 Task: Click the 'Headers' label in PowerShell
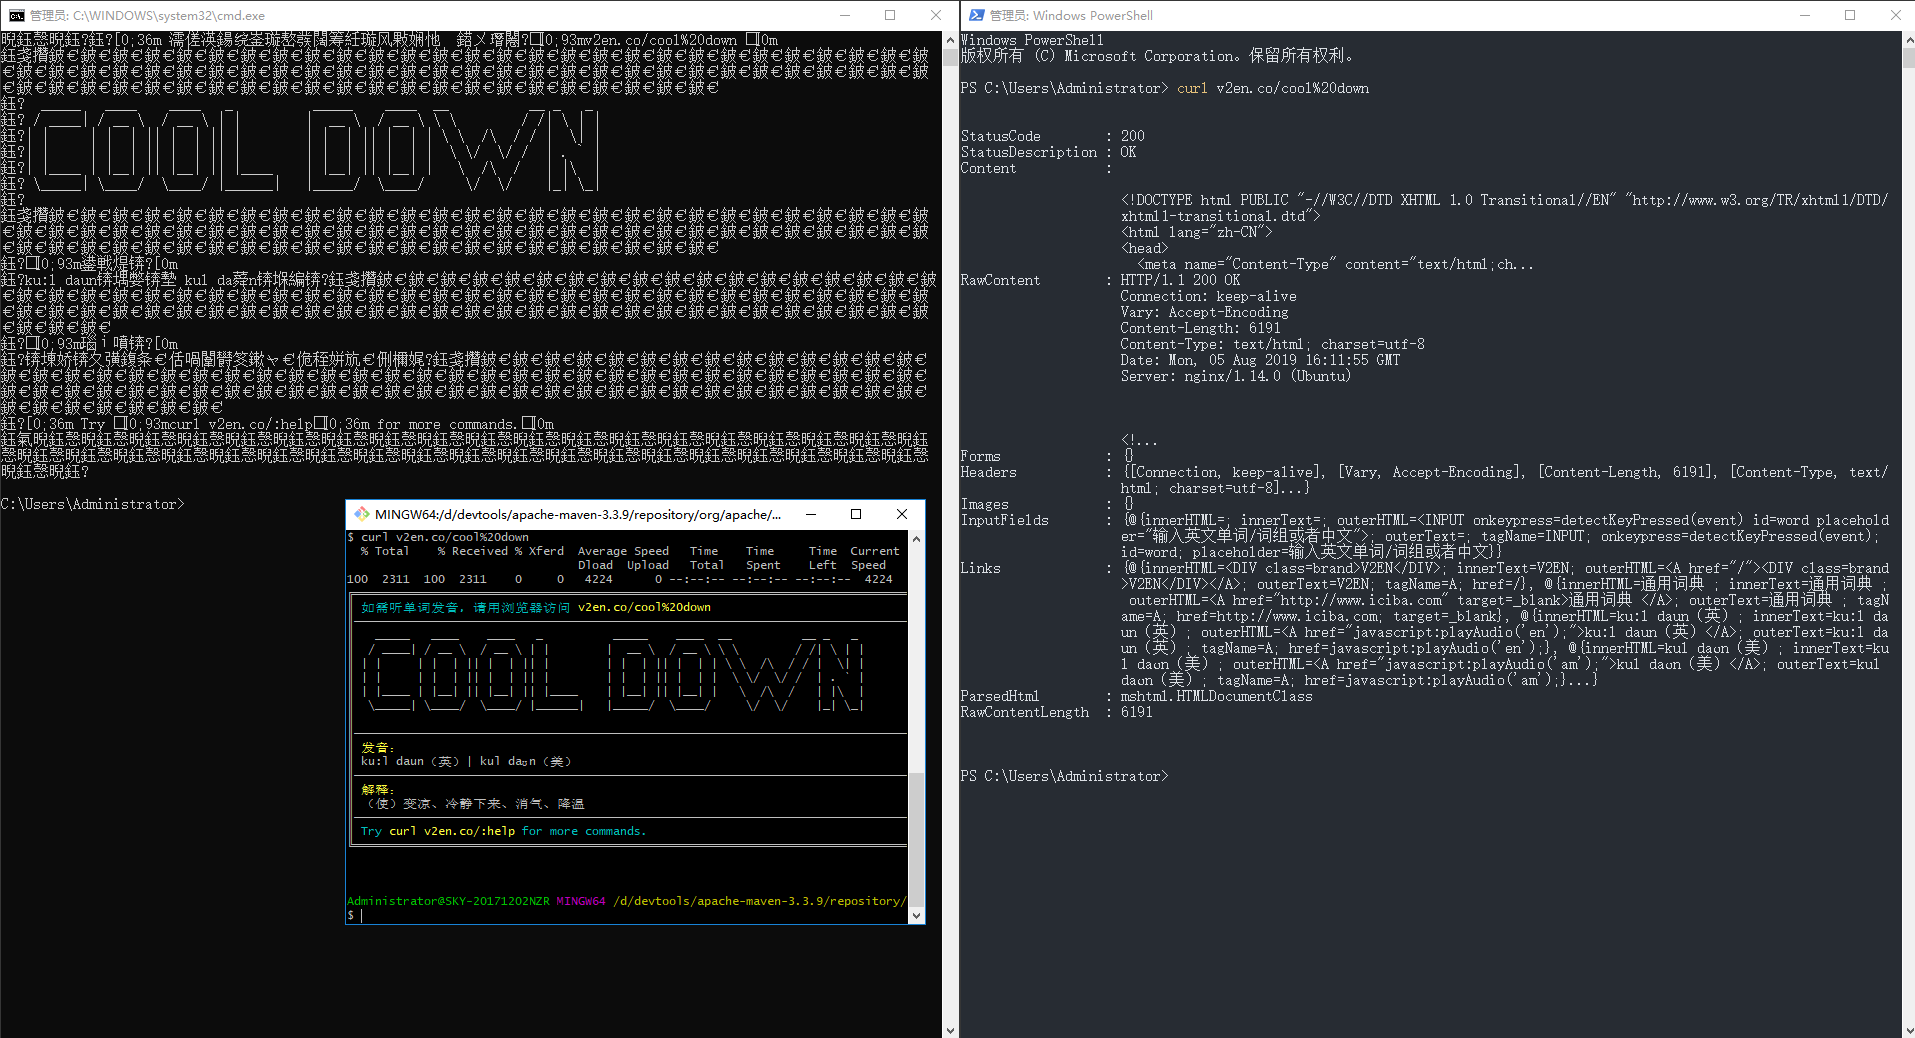[989, 472]
